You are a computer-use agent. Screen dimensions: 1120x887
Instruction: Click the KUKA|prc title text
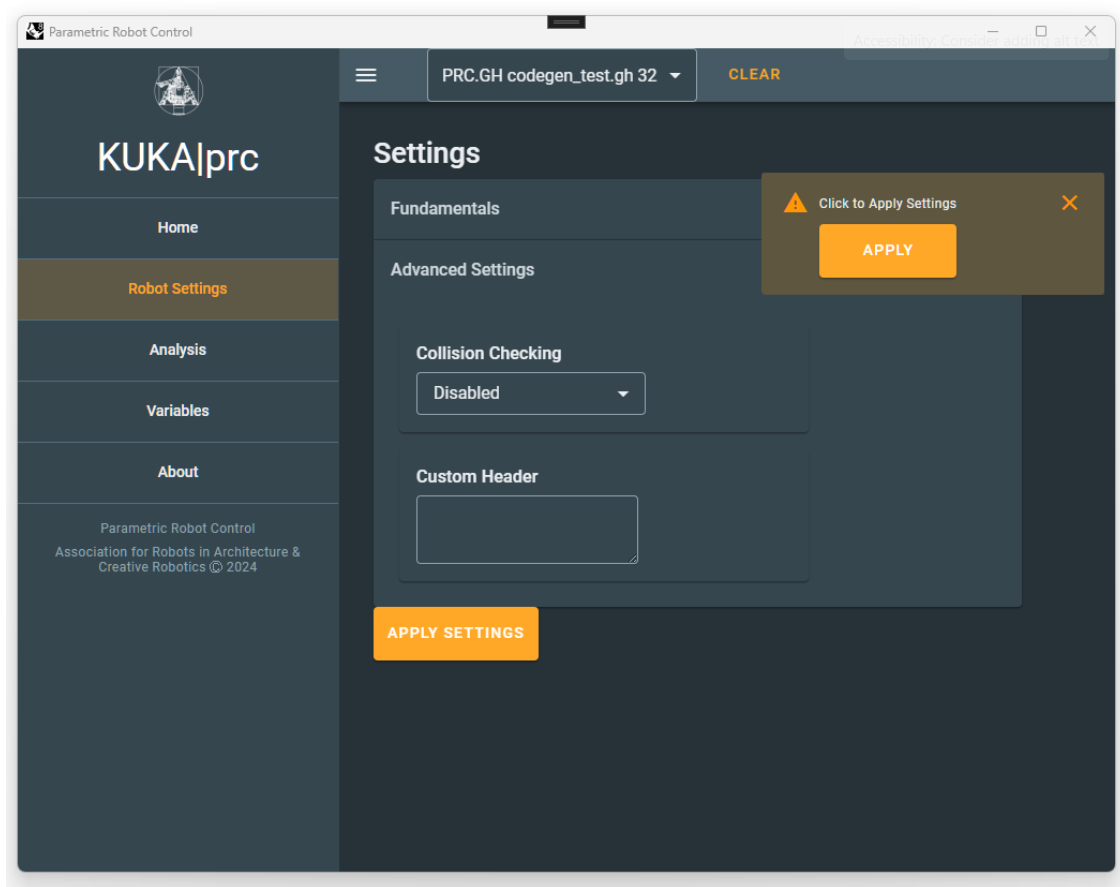click(178, 157)
